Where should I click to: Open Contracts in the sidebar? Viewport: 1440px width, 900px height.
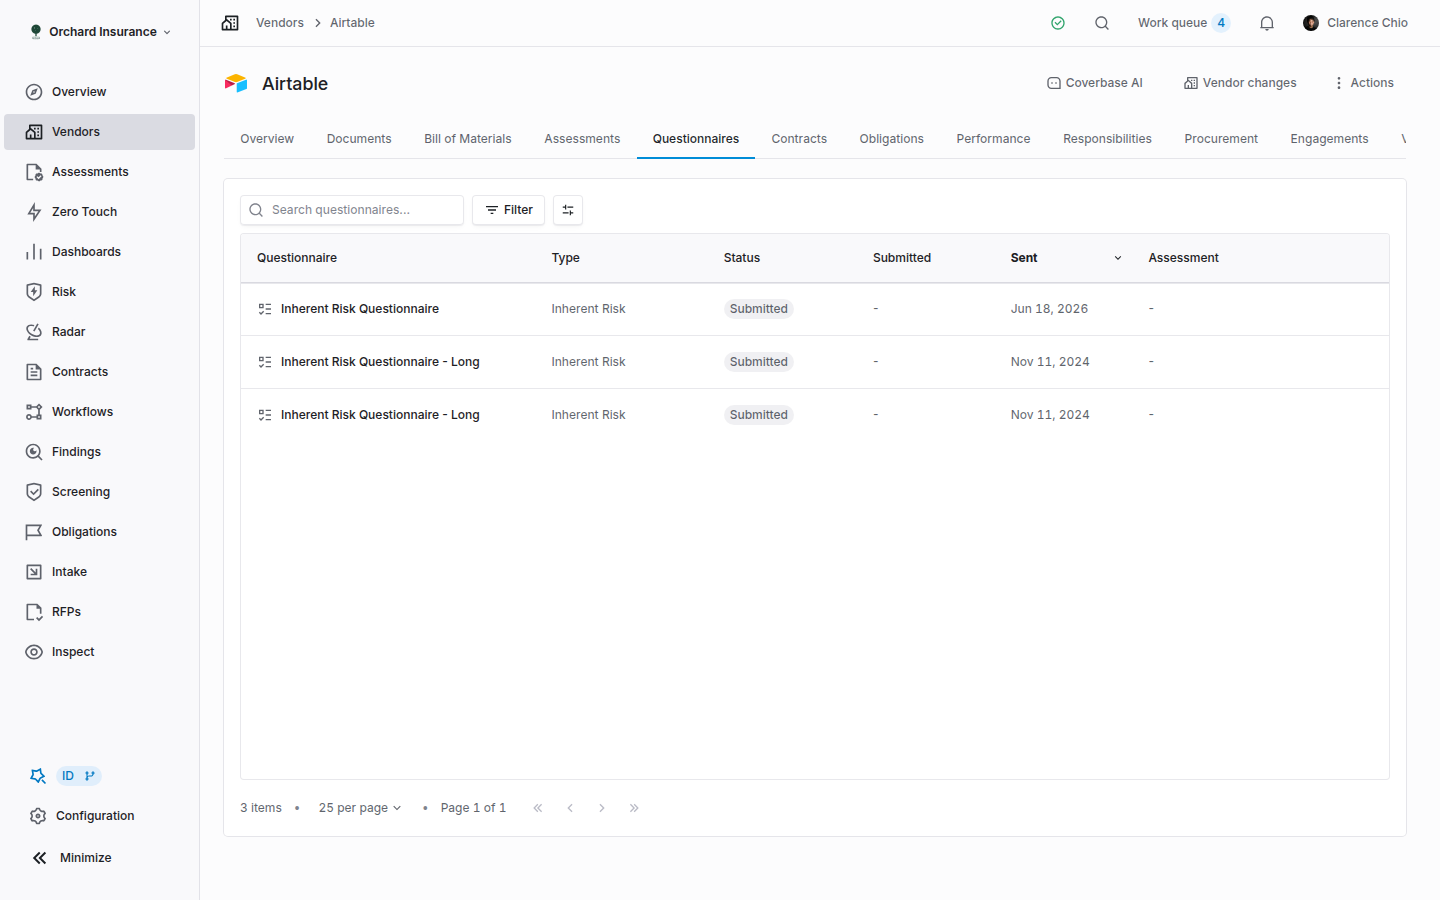(99, 372)
